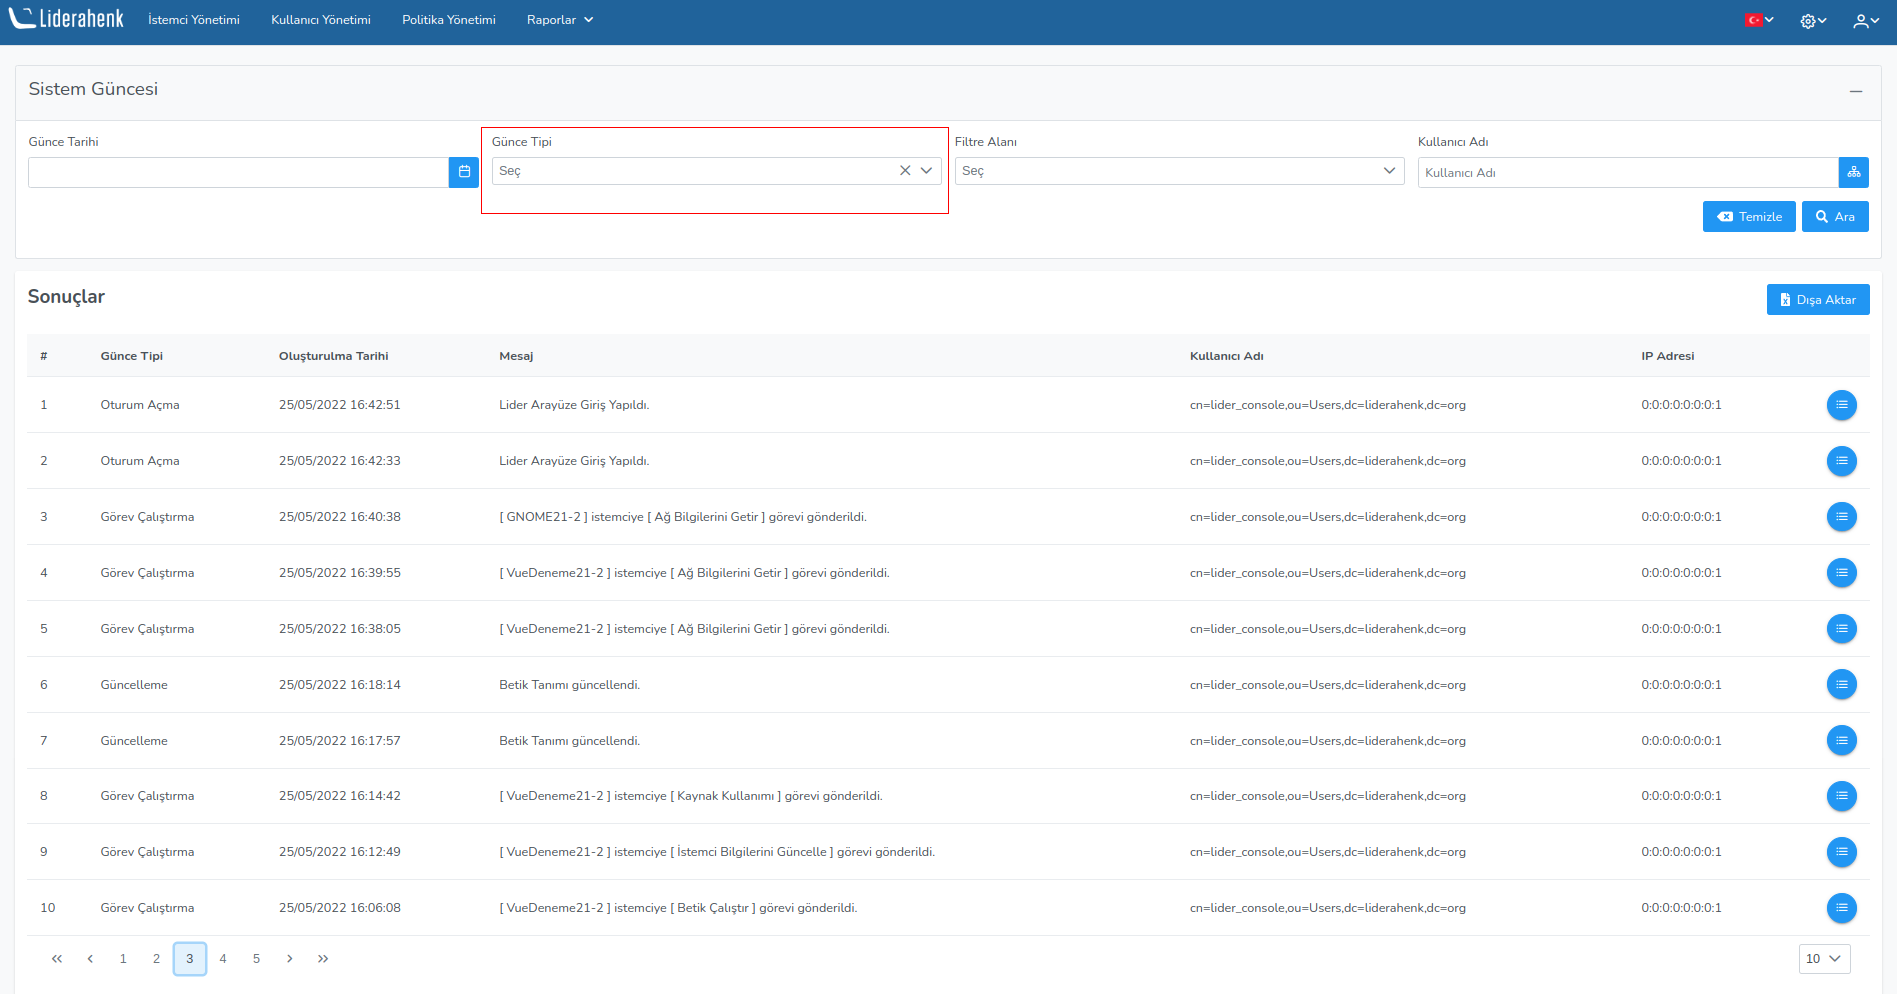The image size is (1897, 994).
Task: Open details for log row 1
Action: click(1841, 405)
